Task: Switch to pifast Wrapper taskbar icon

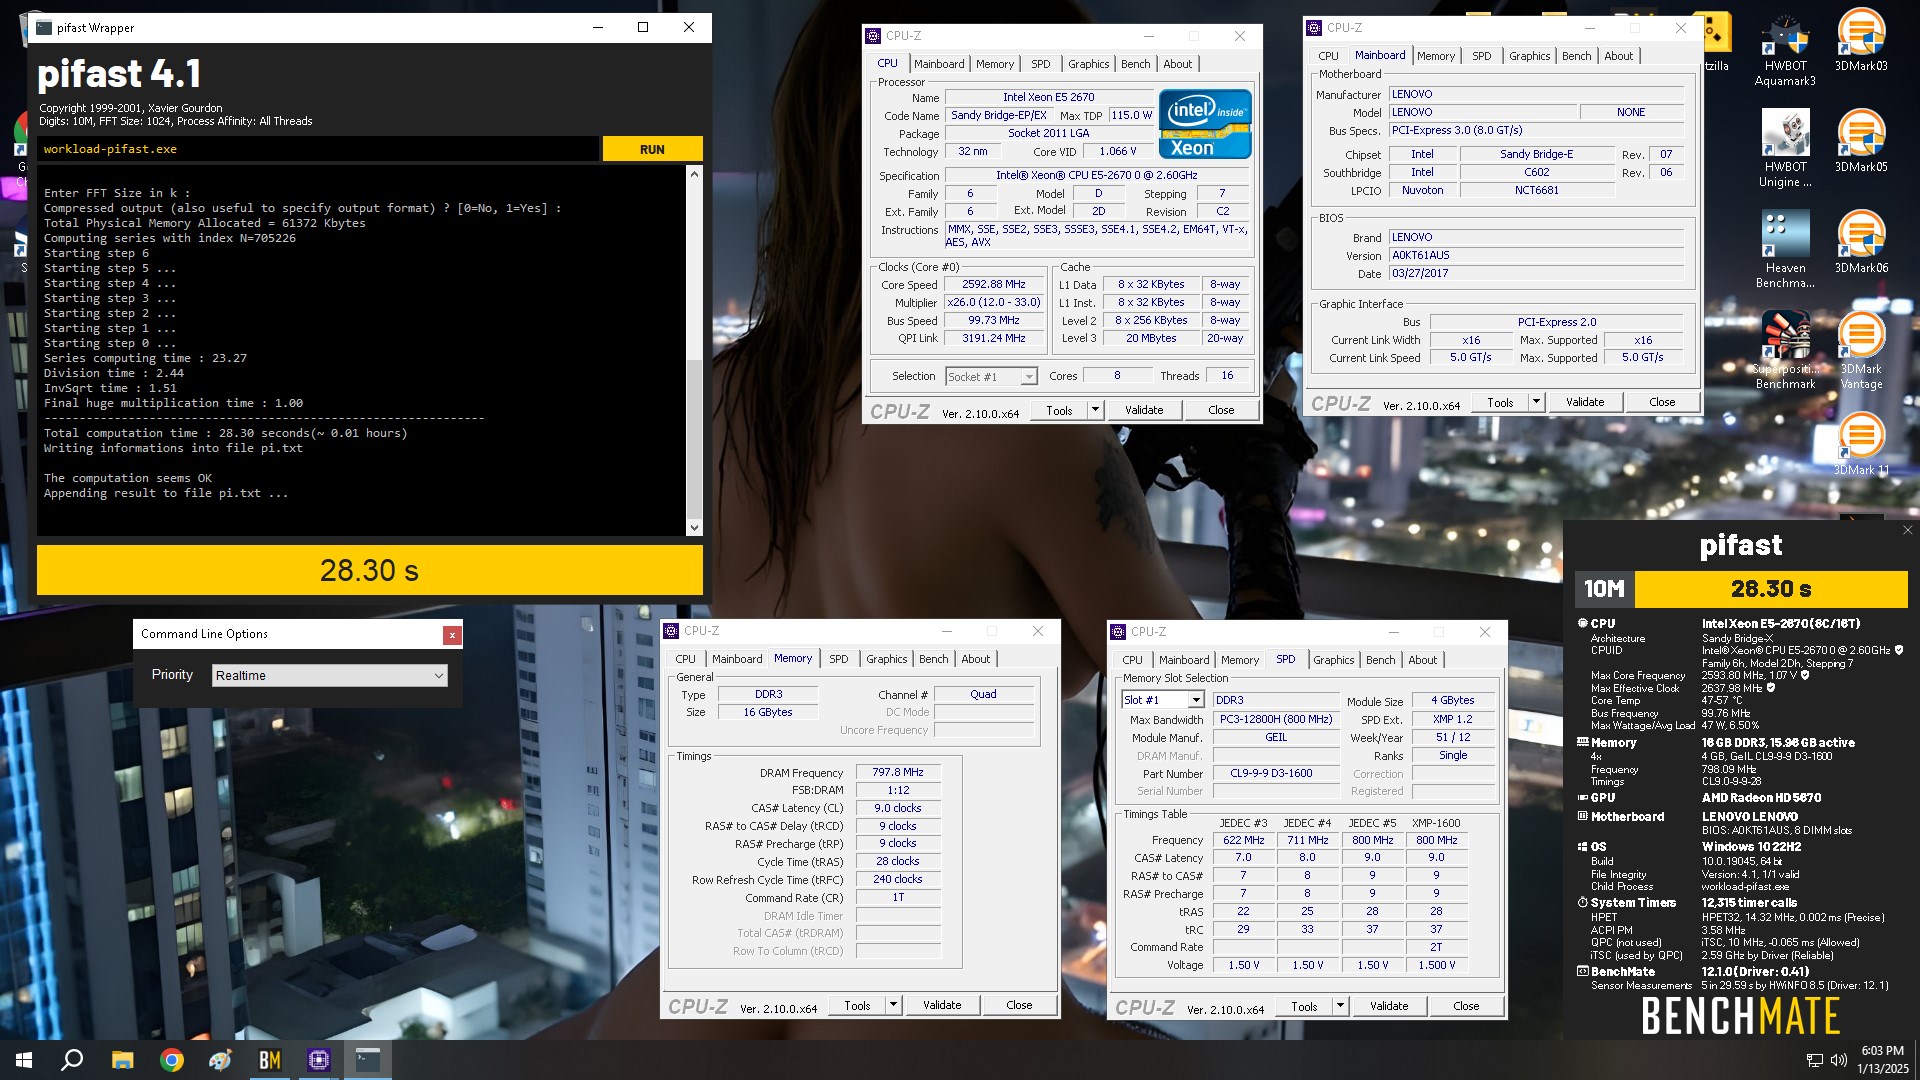Action: 368,1060
